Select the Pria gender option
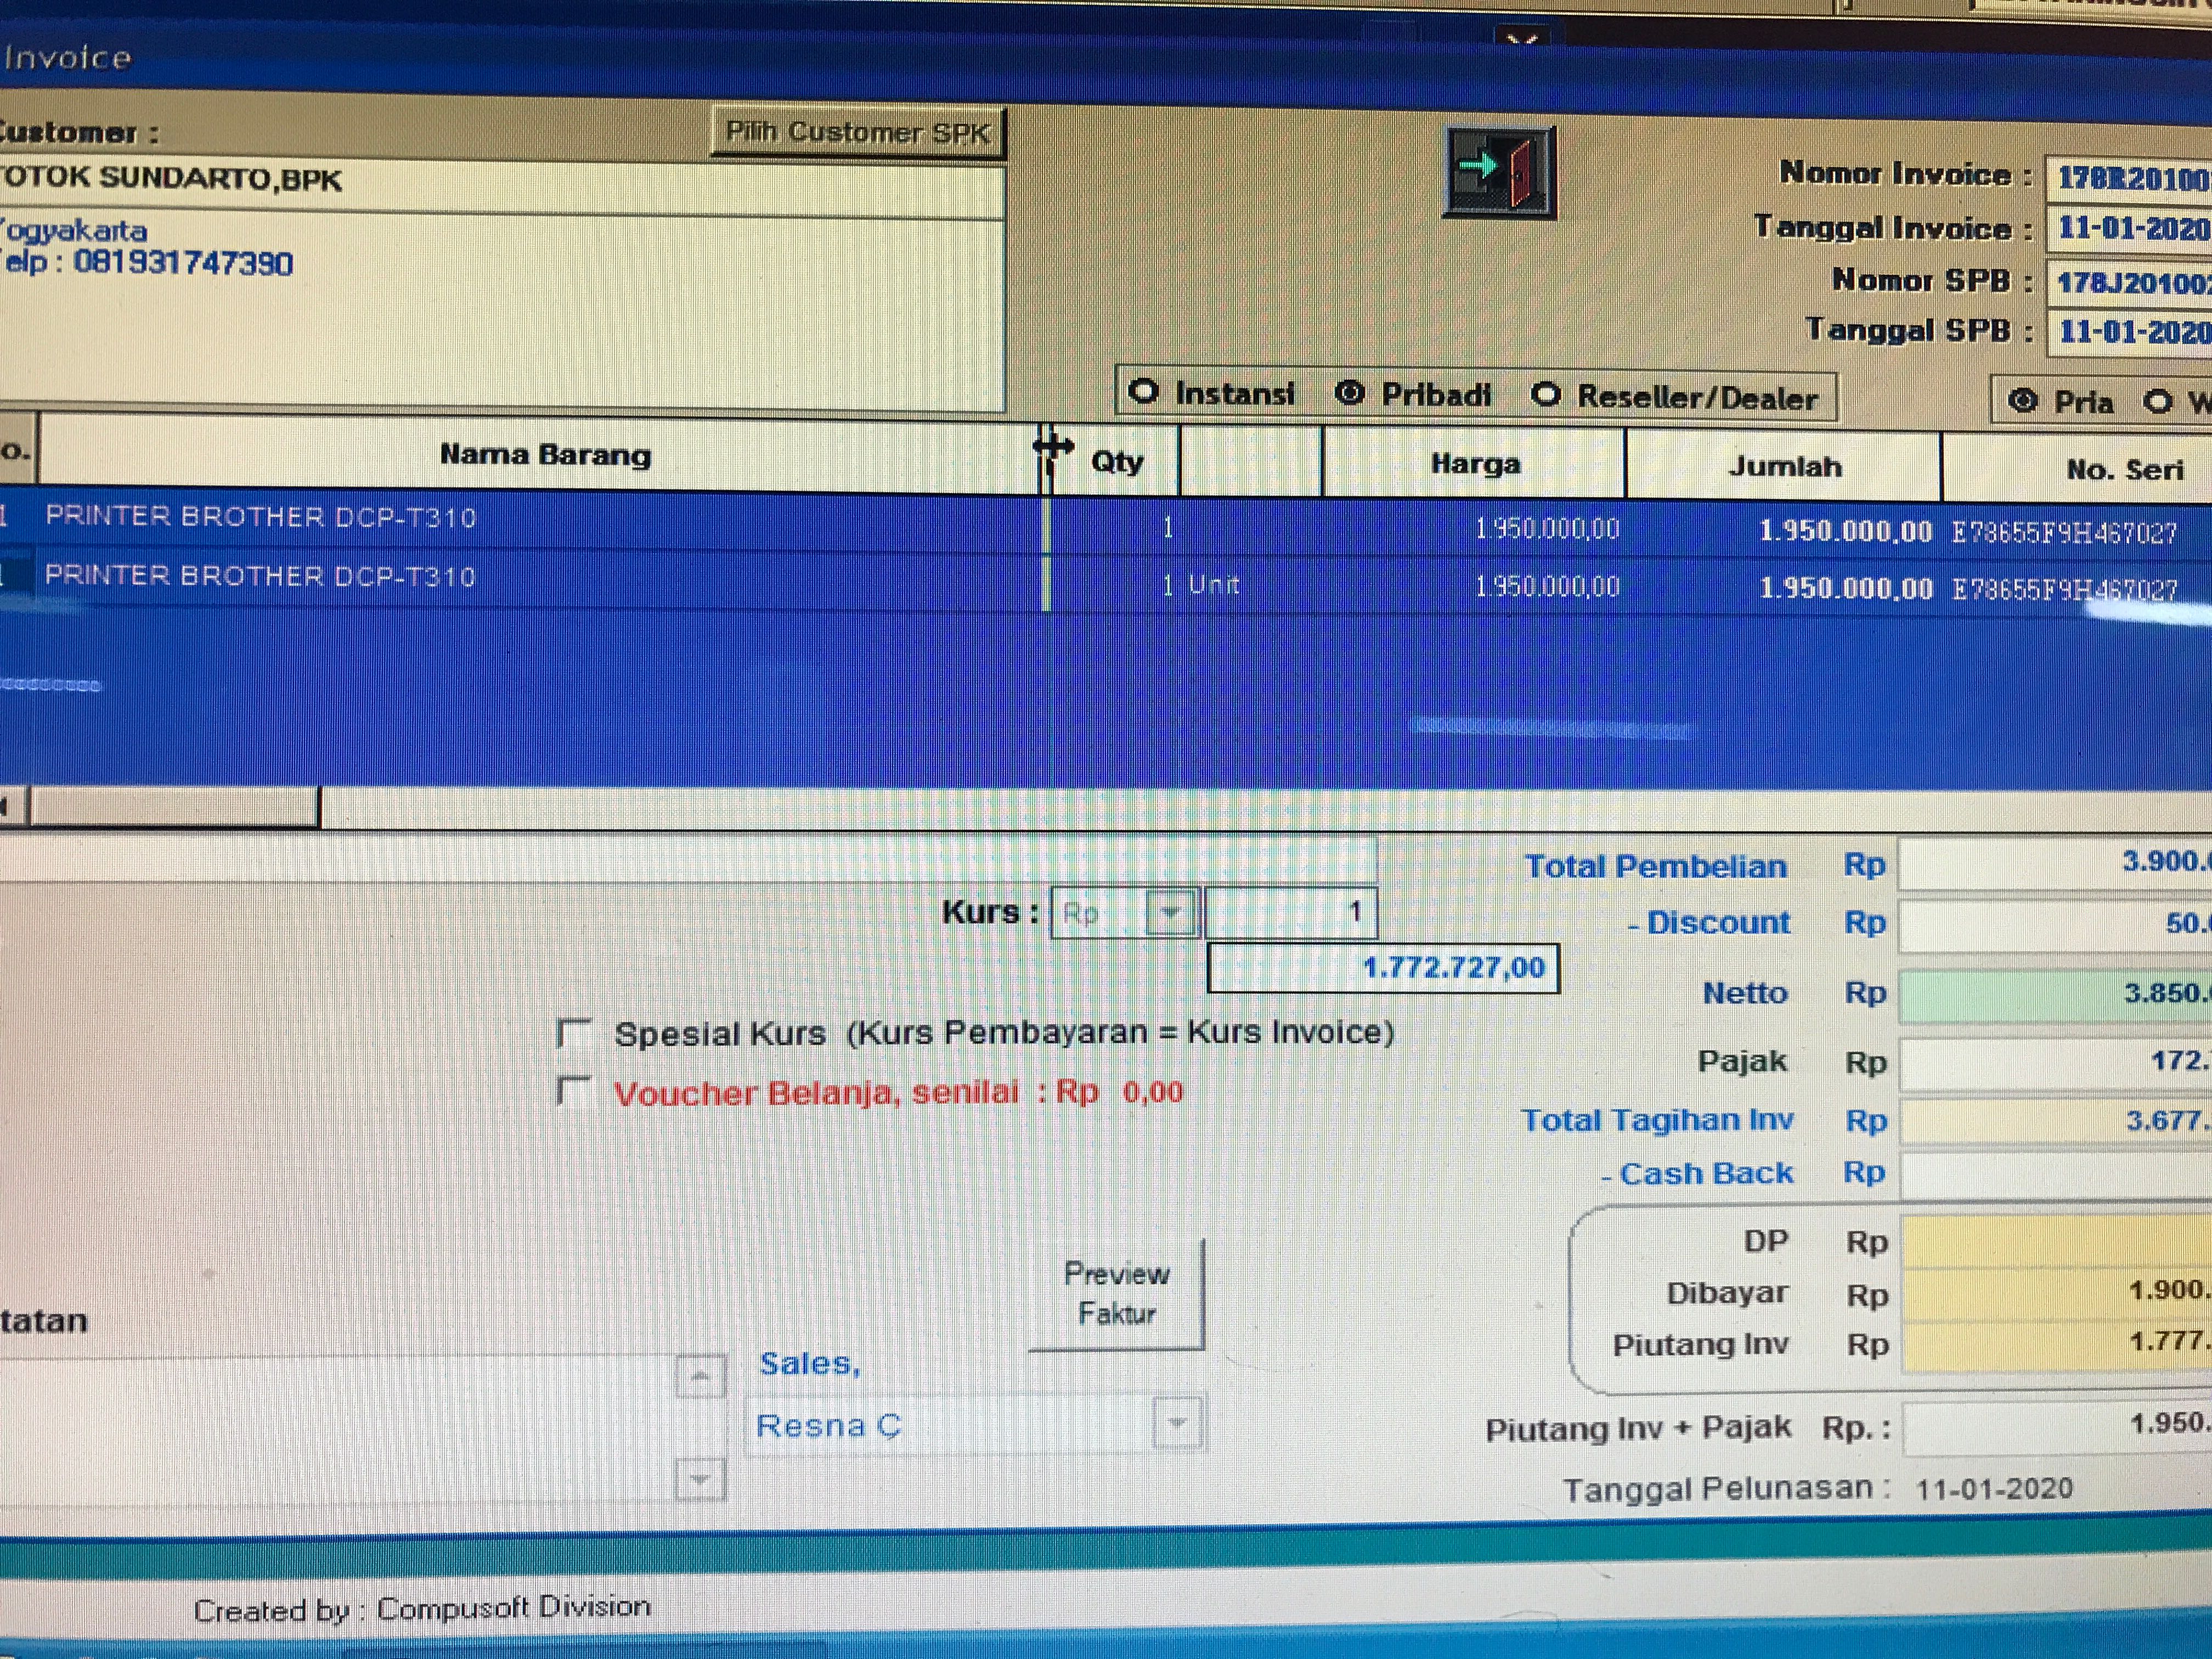Image resolution: width=2212 pixels, height=1659 pixels. pos(2022,401)
